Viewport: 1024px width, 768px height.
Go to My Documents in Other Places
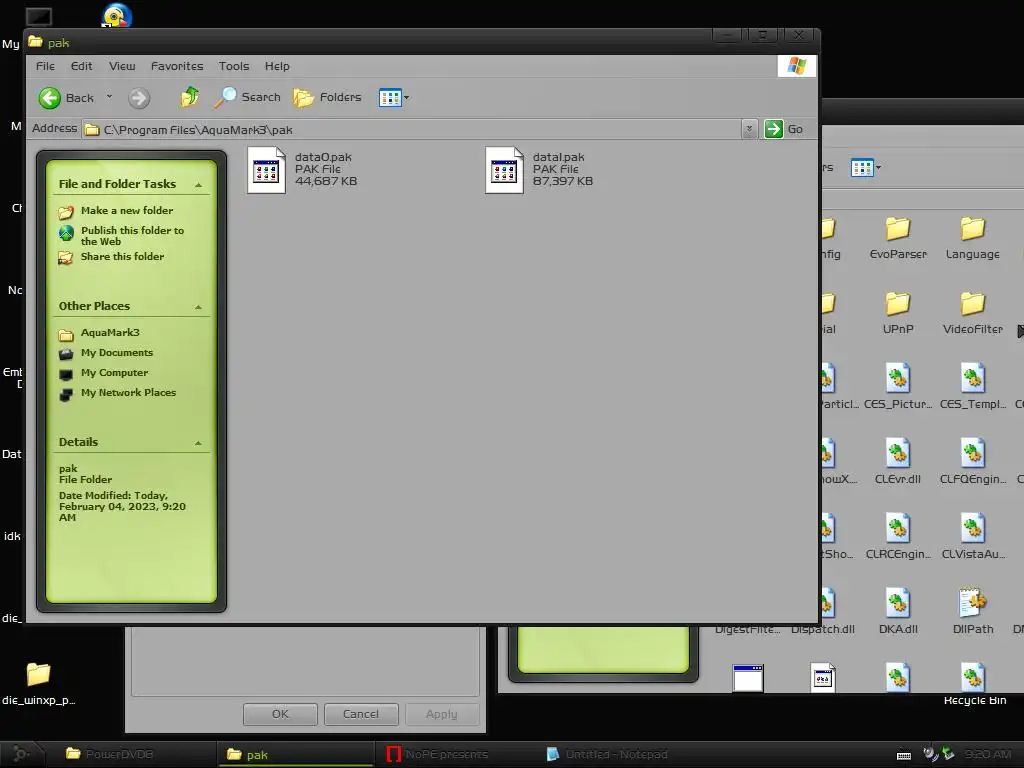point(117,353)
